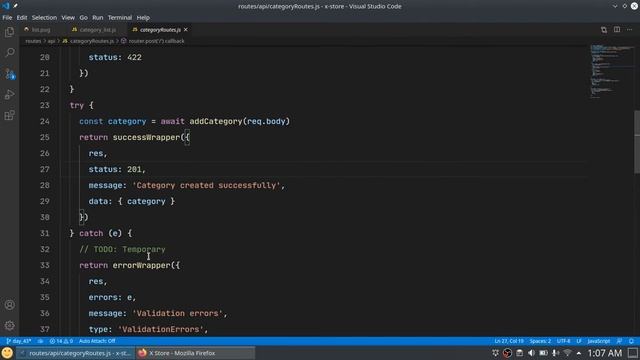Open the Accounts menu icon
This screenshot has height=360, width=640.
[x=9, y=305]
